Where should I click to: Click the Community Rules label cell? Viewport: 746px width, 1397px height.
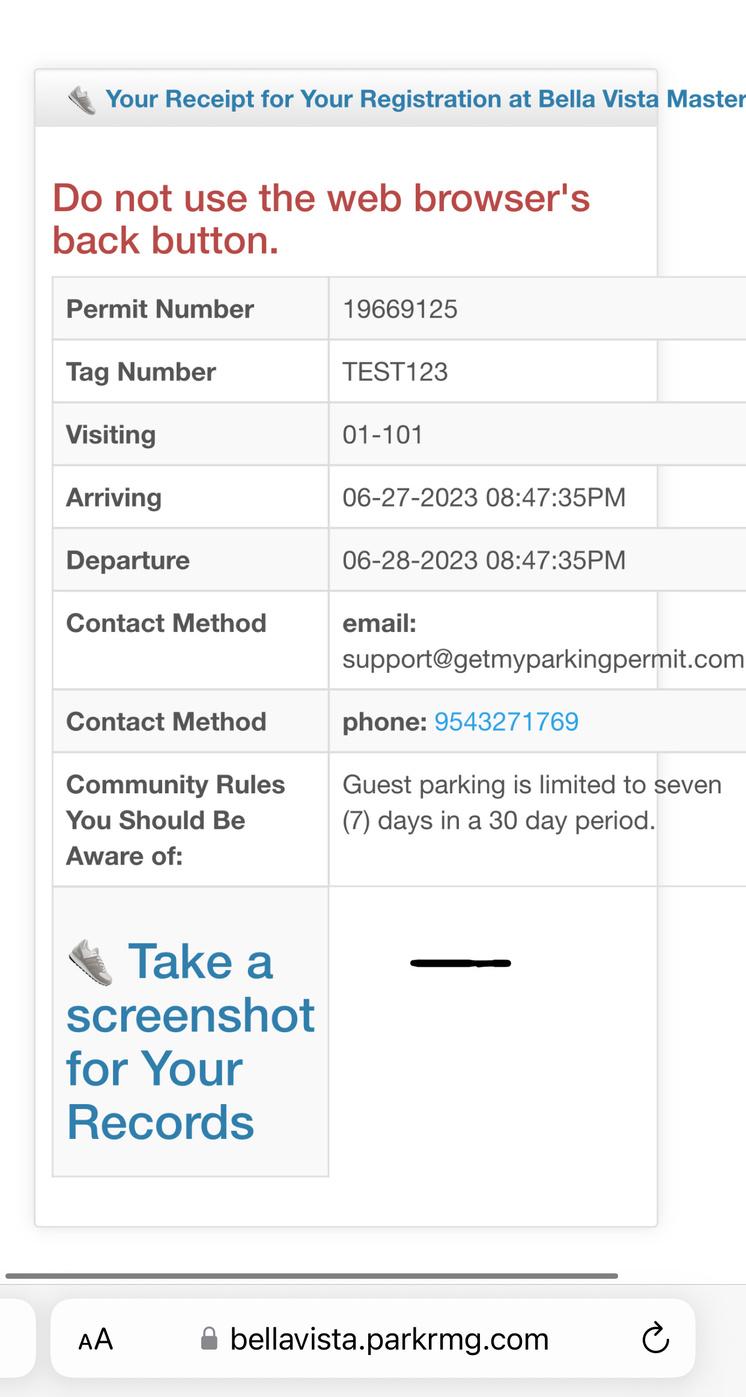point(176,819)
